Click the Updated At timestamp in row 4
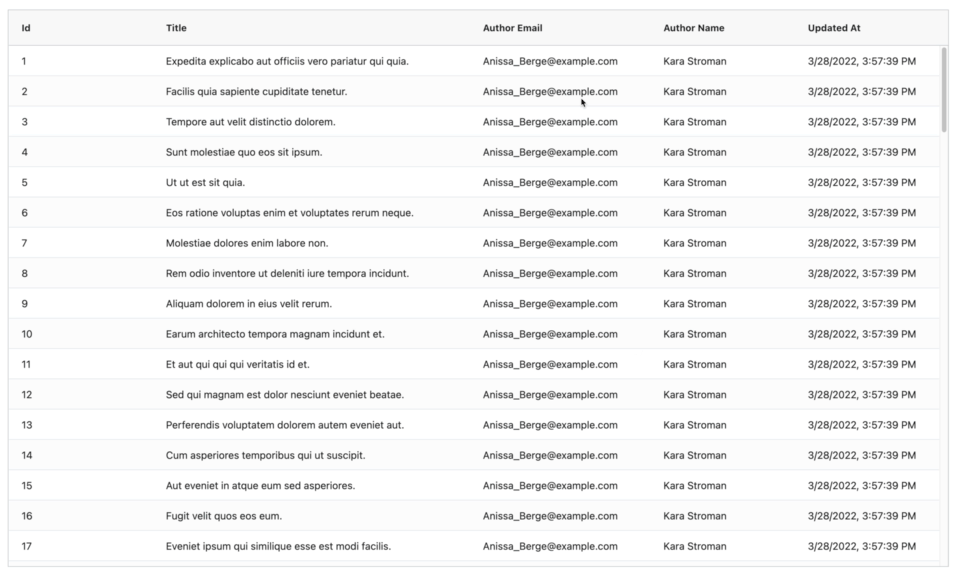960x578 pixels. click(x=861, y=152)
